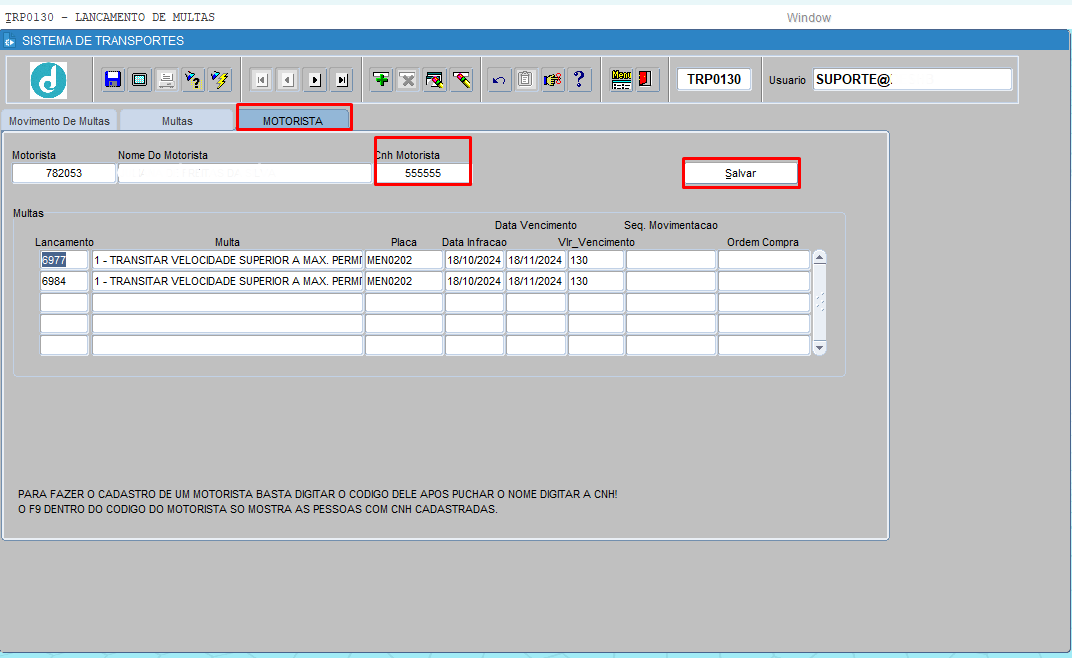The height and width of the screenshot is (658, 1072).
Task: Click the TRP0130 program code field
Action: (x=714, y=79)
